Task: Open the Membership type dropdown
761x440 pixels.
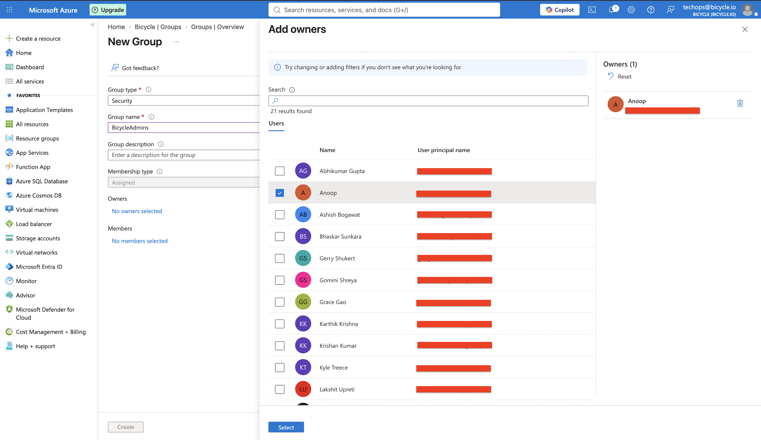Action: 183,182
